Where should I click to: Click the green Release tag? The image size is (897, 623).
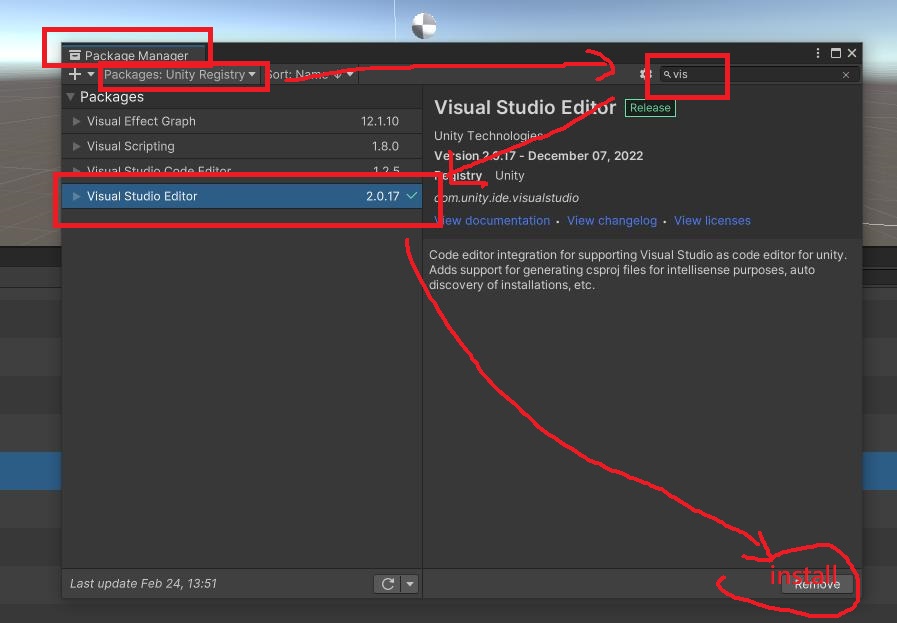click(650, 108)
